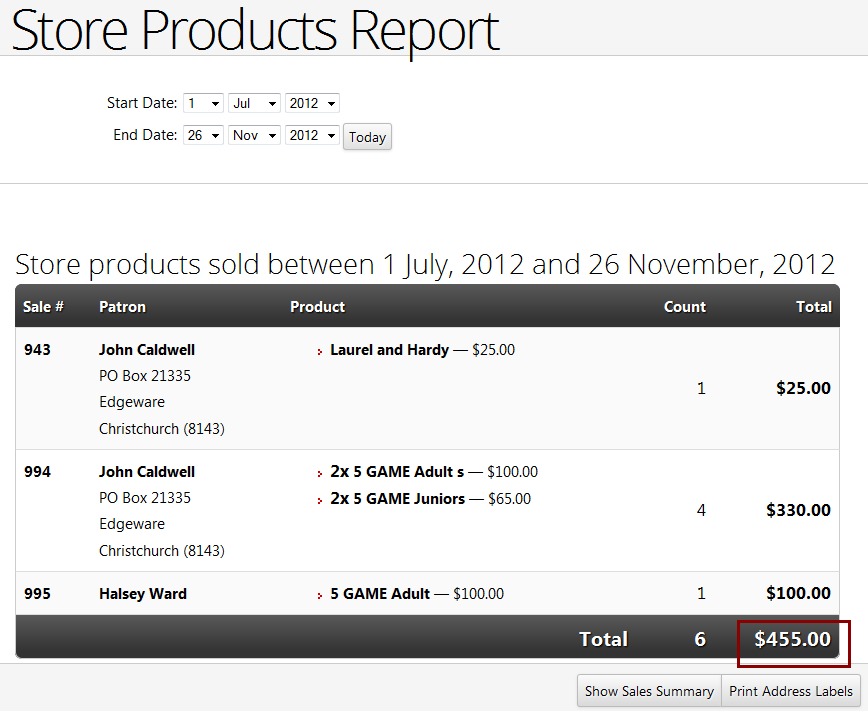
Task: Open the End Date month dropdown showing Nov
Action: click(254, 135)
